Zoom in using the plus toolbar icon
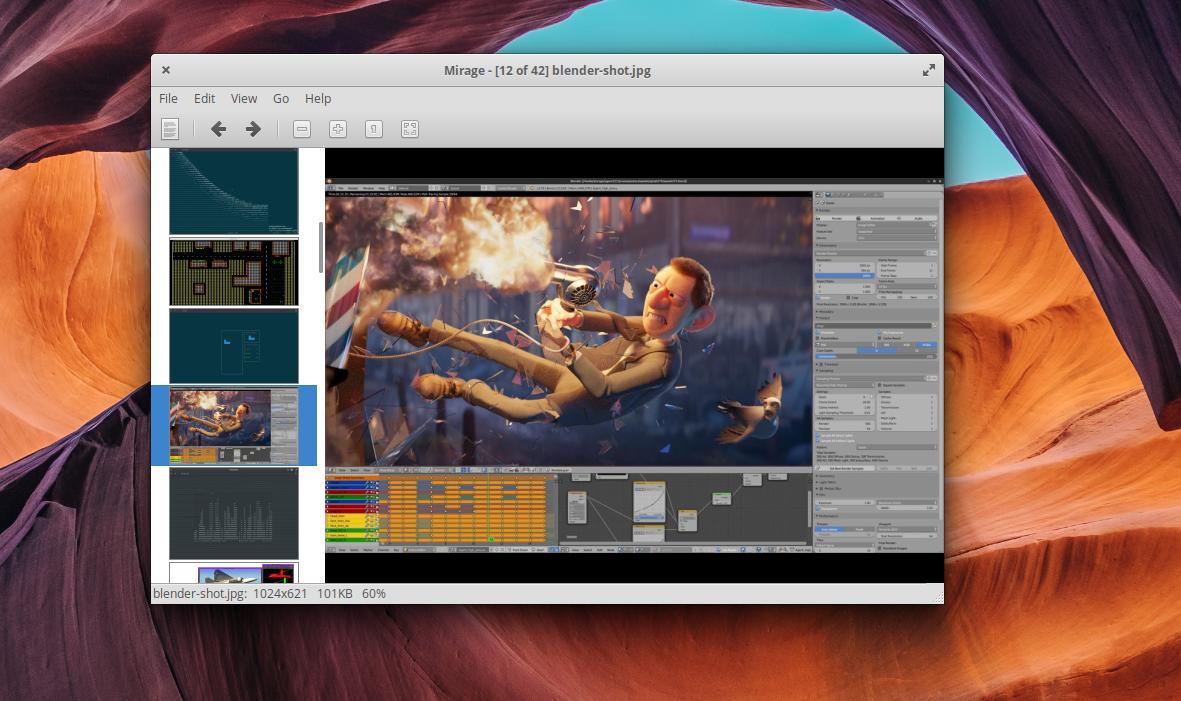The width and height of the screenshot is (1181, 701). tap(338, 129)
